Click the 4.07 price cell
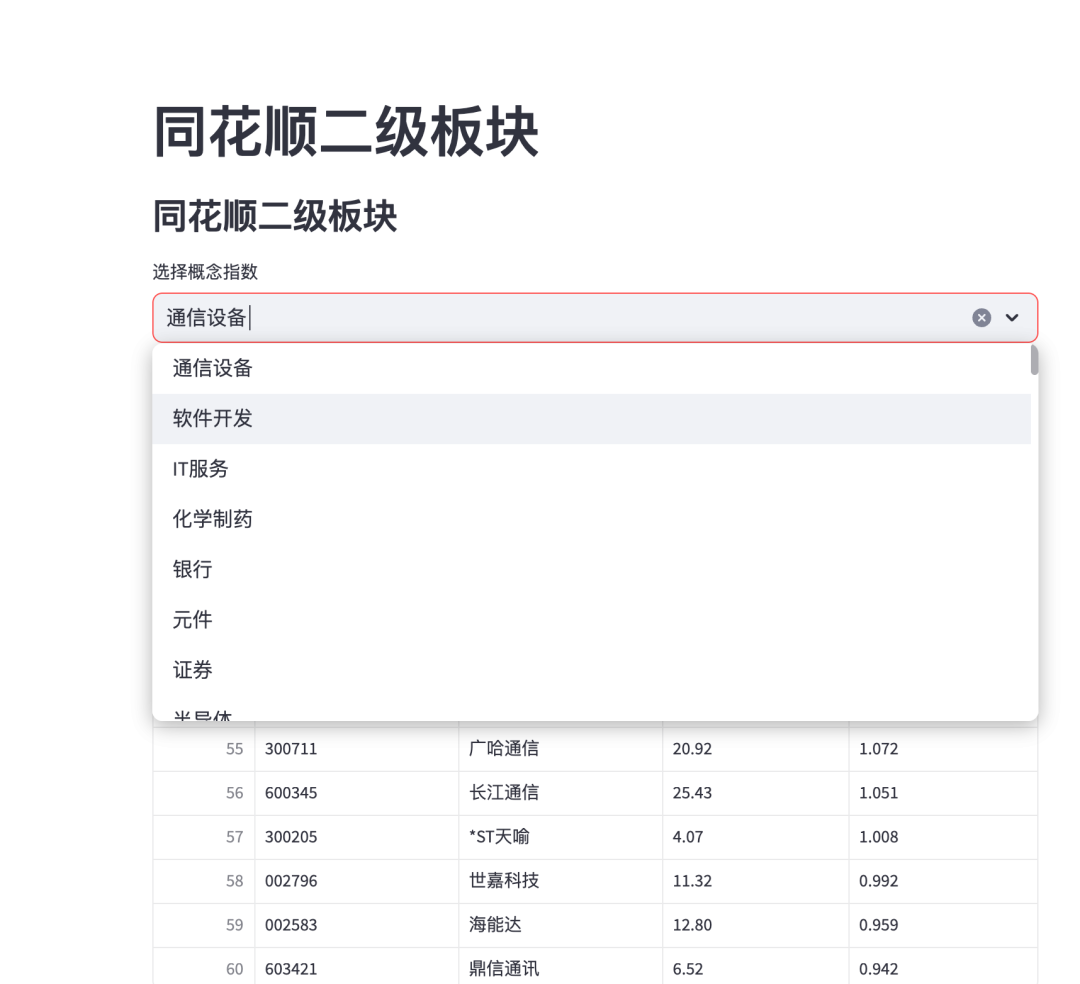Screen dimensions: 1080x984 click(756, 837)
